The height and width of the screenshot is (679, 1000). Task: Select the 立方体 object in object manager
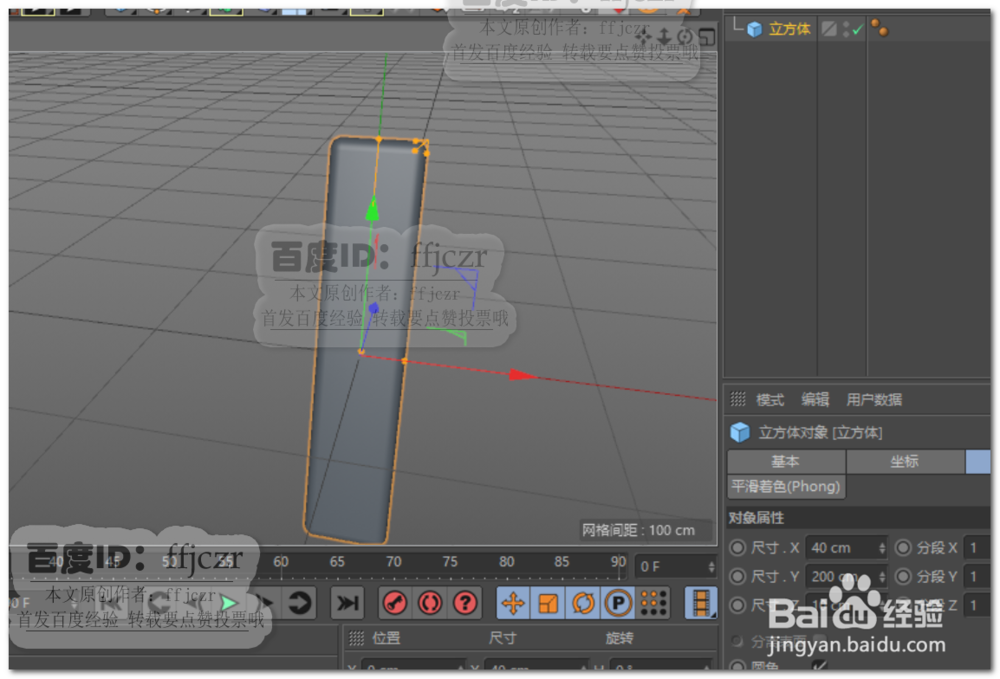tap(789, 29)
